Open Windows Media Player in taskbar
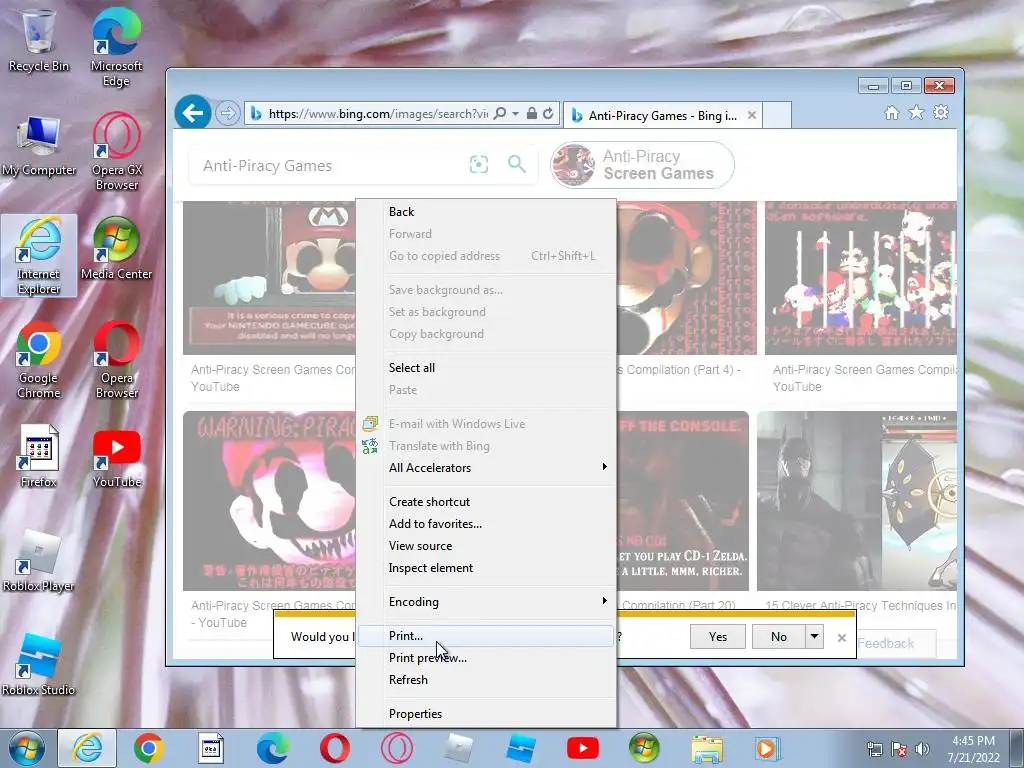This screenshot has height=768, width=1024. point(768,748)
